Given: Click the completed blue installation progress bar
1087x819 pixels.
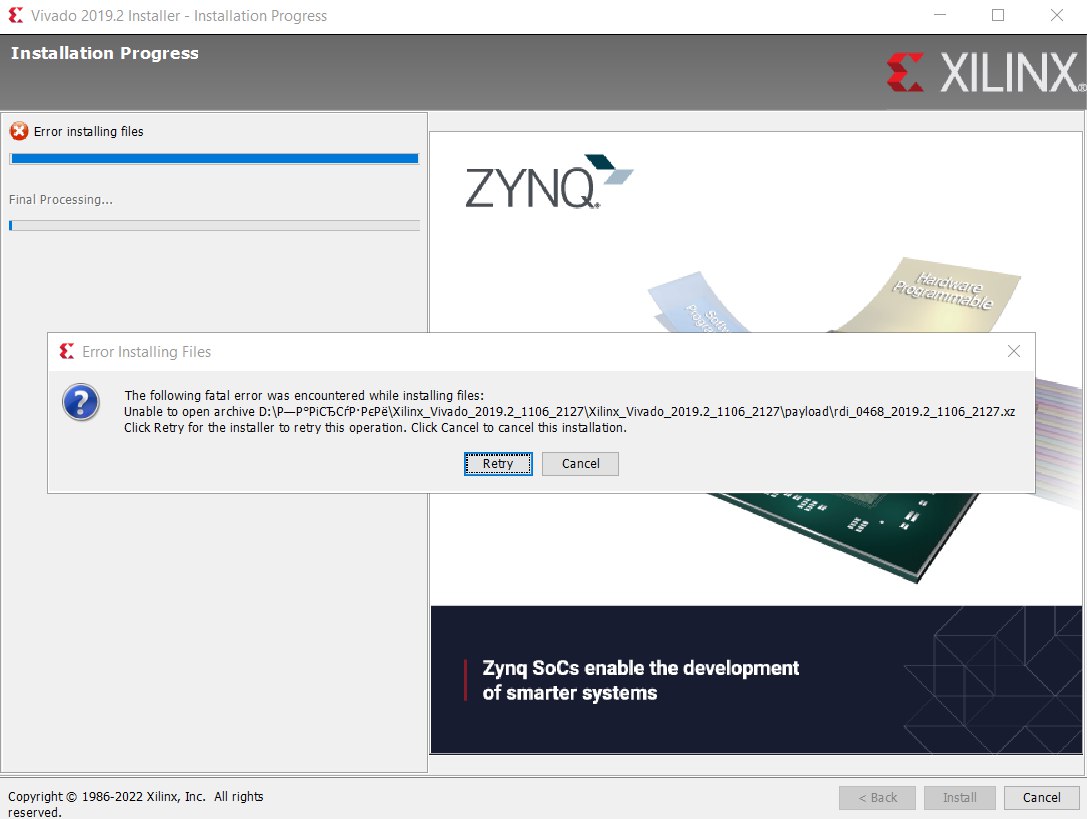Looking at the screenshot, I should click(x=213, y=158).
